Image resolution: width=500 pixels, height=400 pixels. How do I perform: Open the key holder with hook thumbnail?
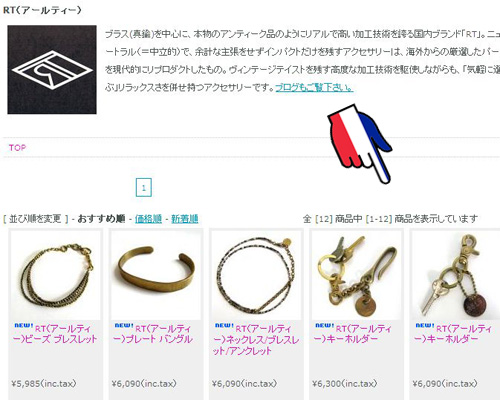[x=356, y=275]
